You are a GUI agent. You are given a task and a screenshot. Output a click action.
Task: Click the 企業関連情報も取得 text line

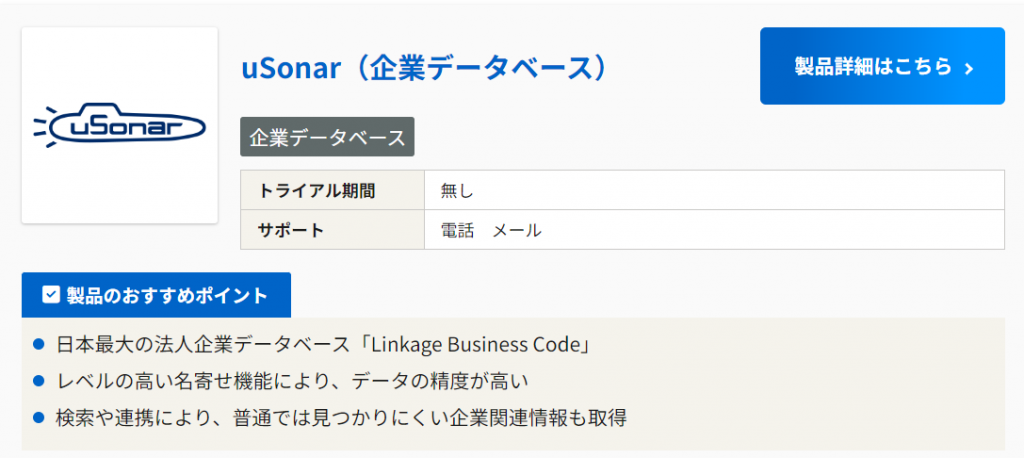pos(341,417)
